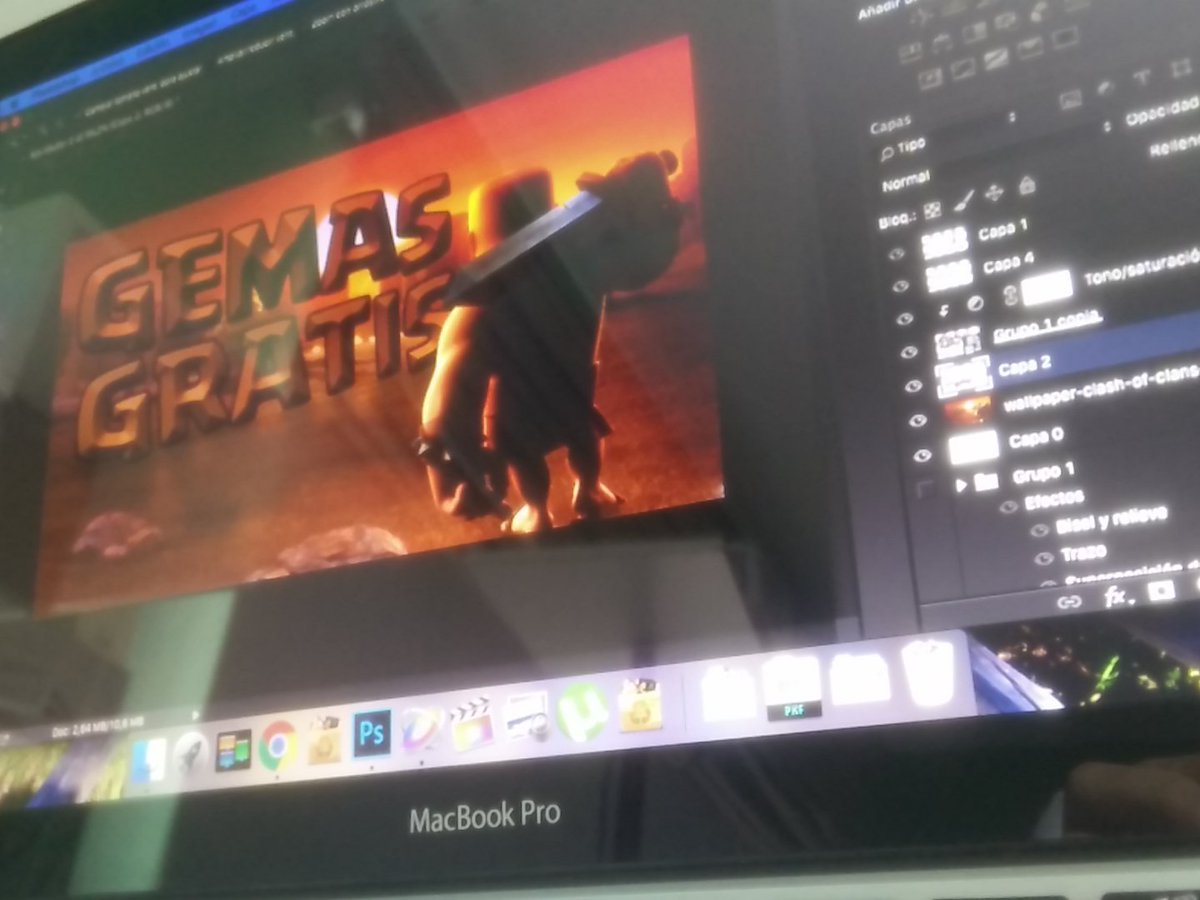Click the Tono/saturación adjustment icon
The image size is (1200, 900).
click(976, 301)
